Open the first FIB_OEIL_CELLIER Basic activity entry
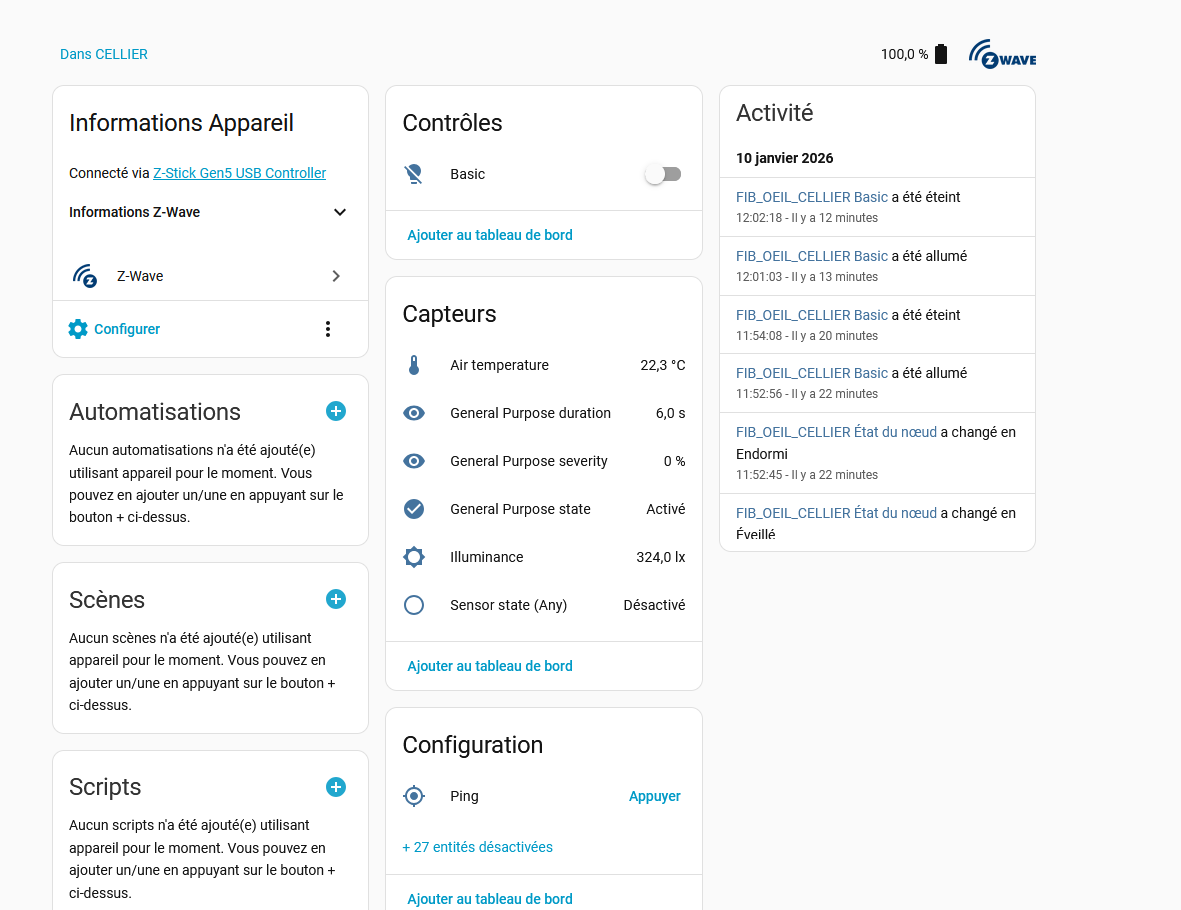1181x910 pixels. [811, 197]
